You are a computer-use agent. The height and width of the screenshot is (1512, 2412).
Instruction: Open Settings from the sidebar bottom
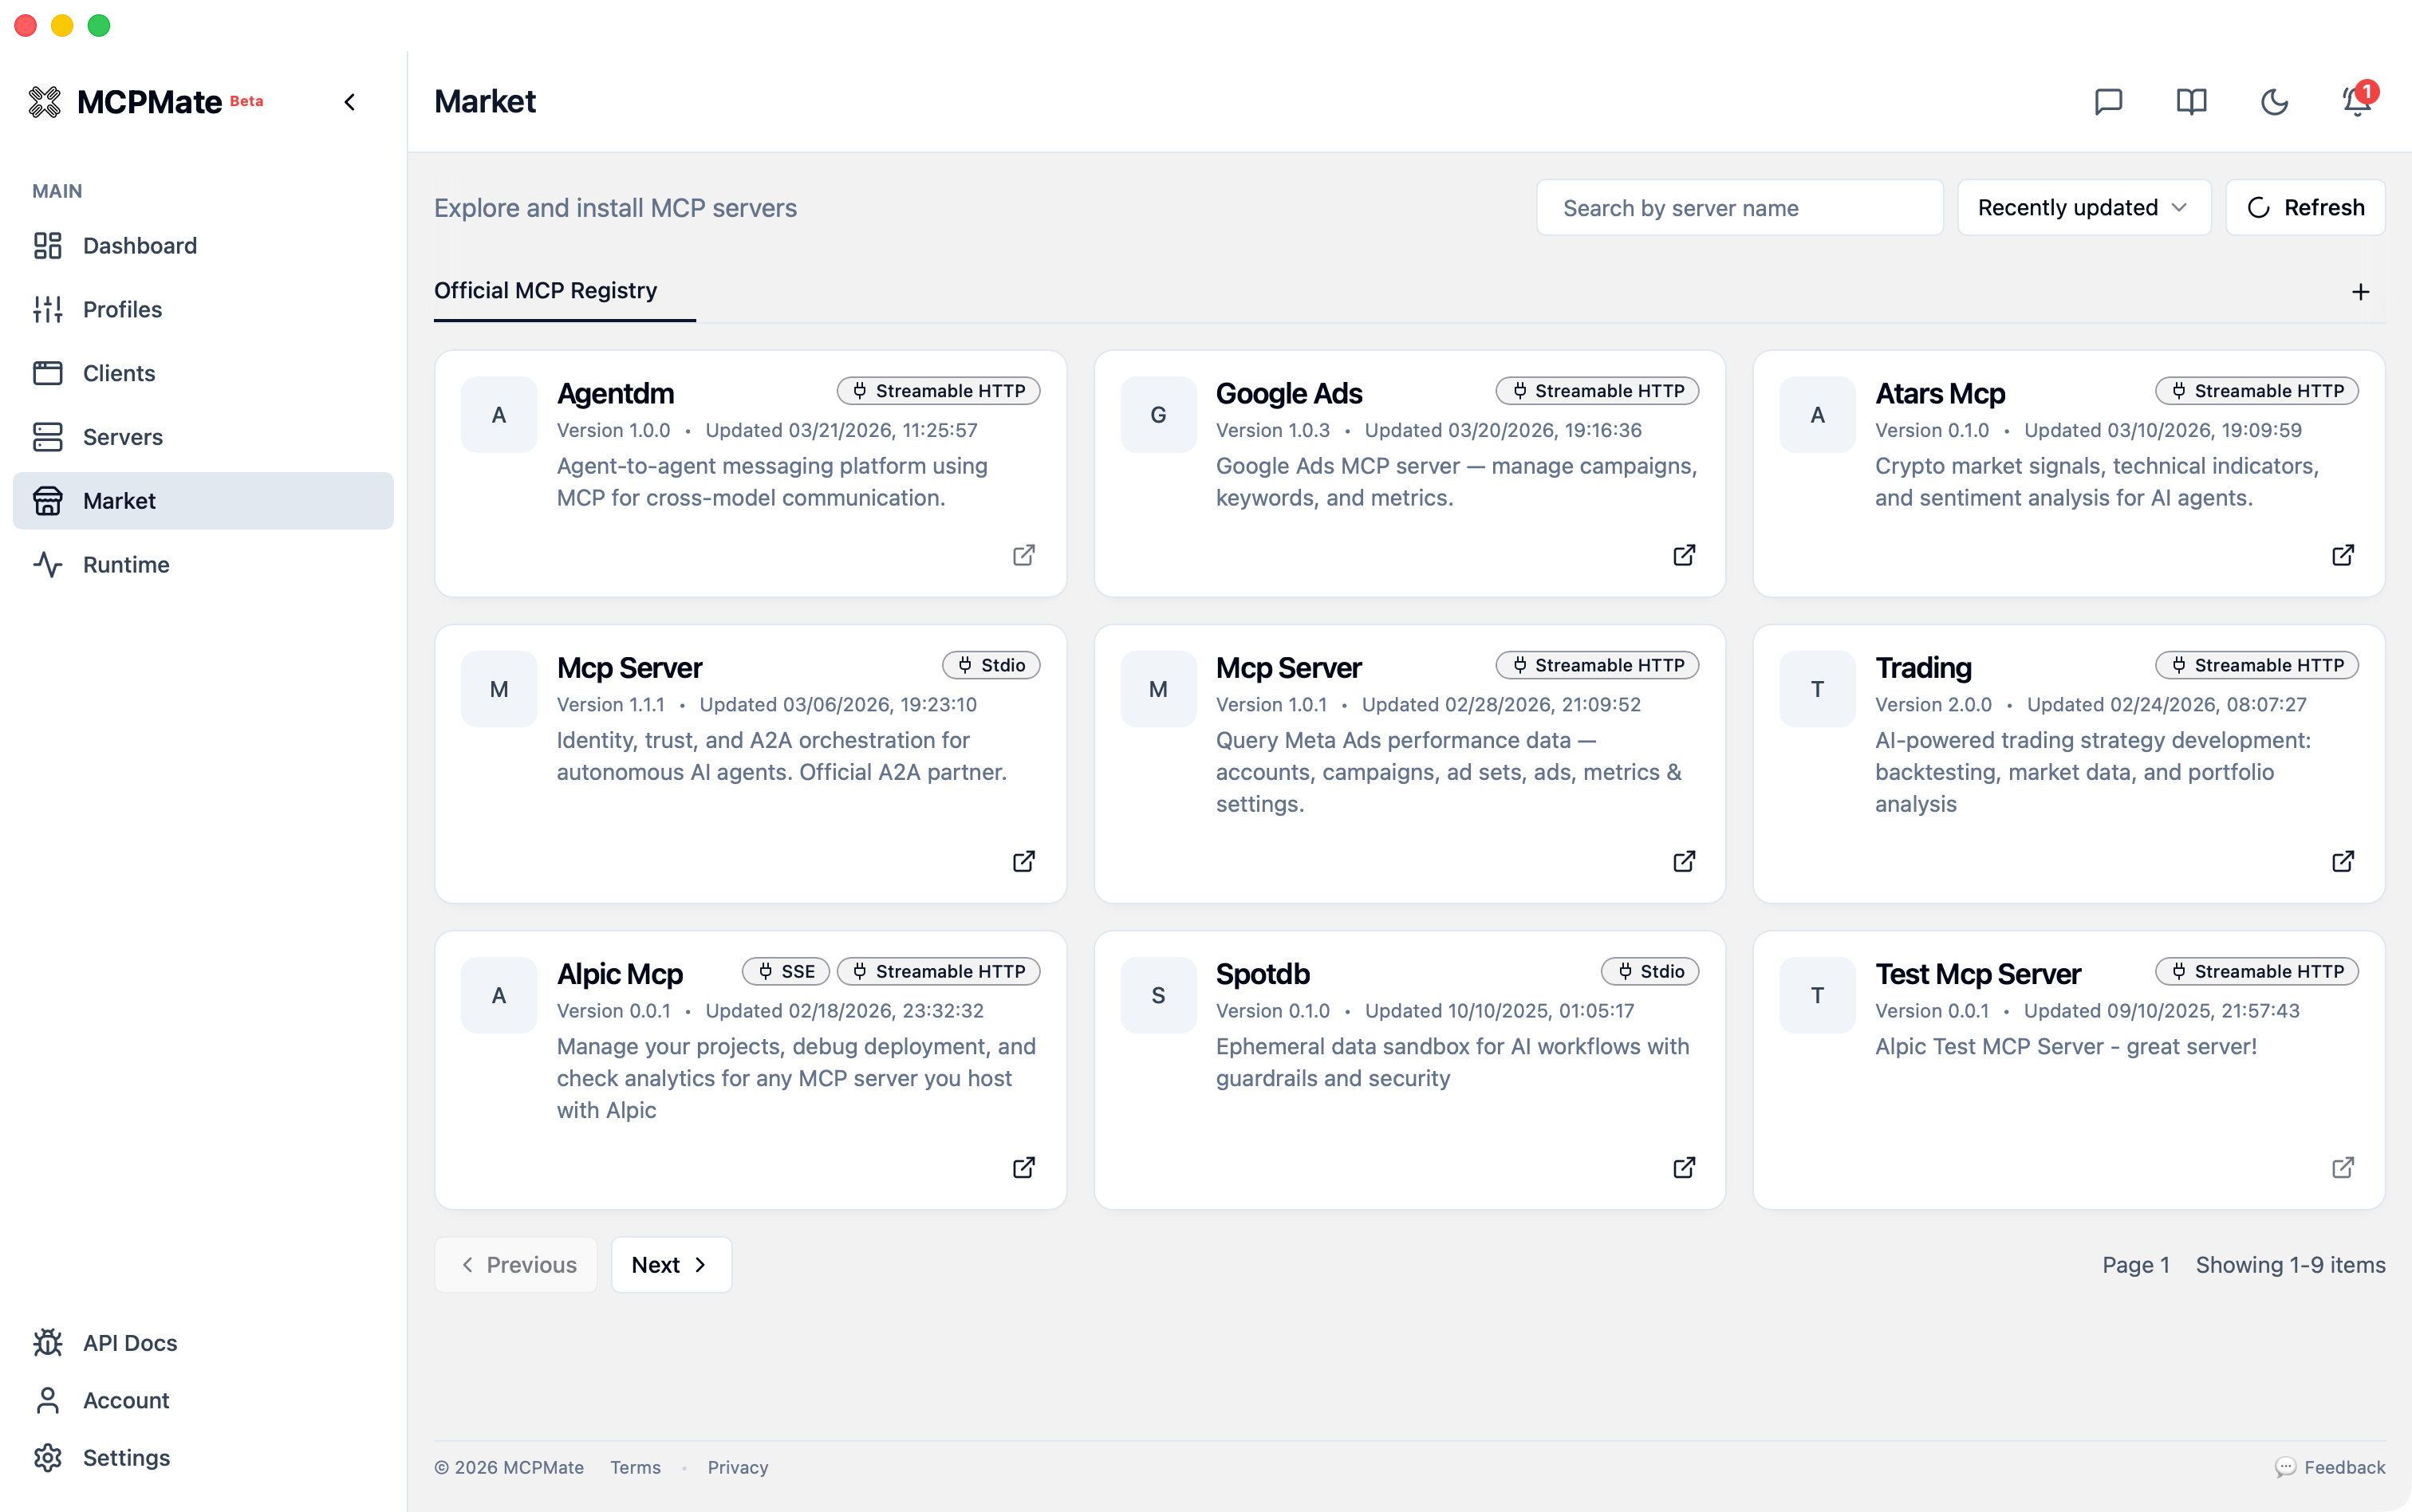pyautogui.click(x=126, y=1458)
